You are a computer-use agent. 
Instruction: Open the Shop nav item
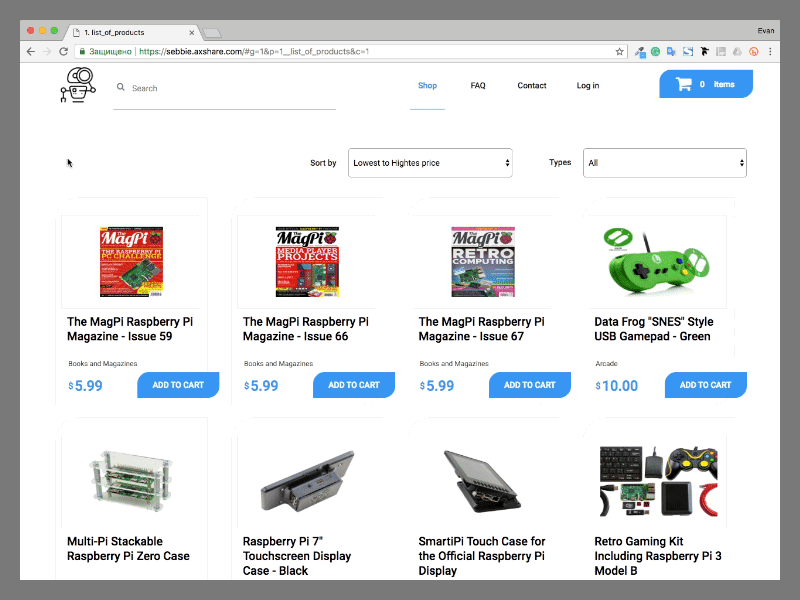tap(428, 85)
